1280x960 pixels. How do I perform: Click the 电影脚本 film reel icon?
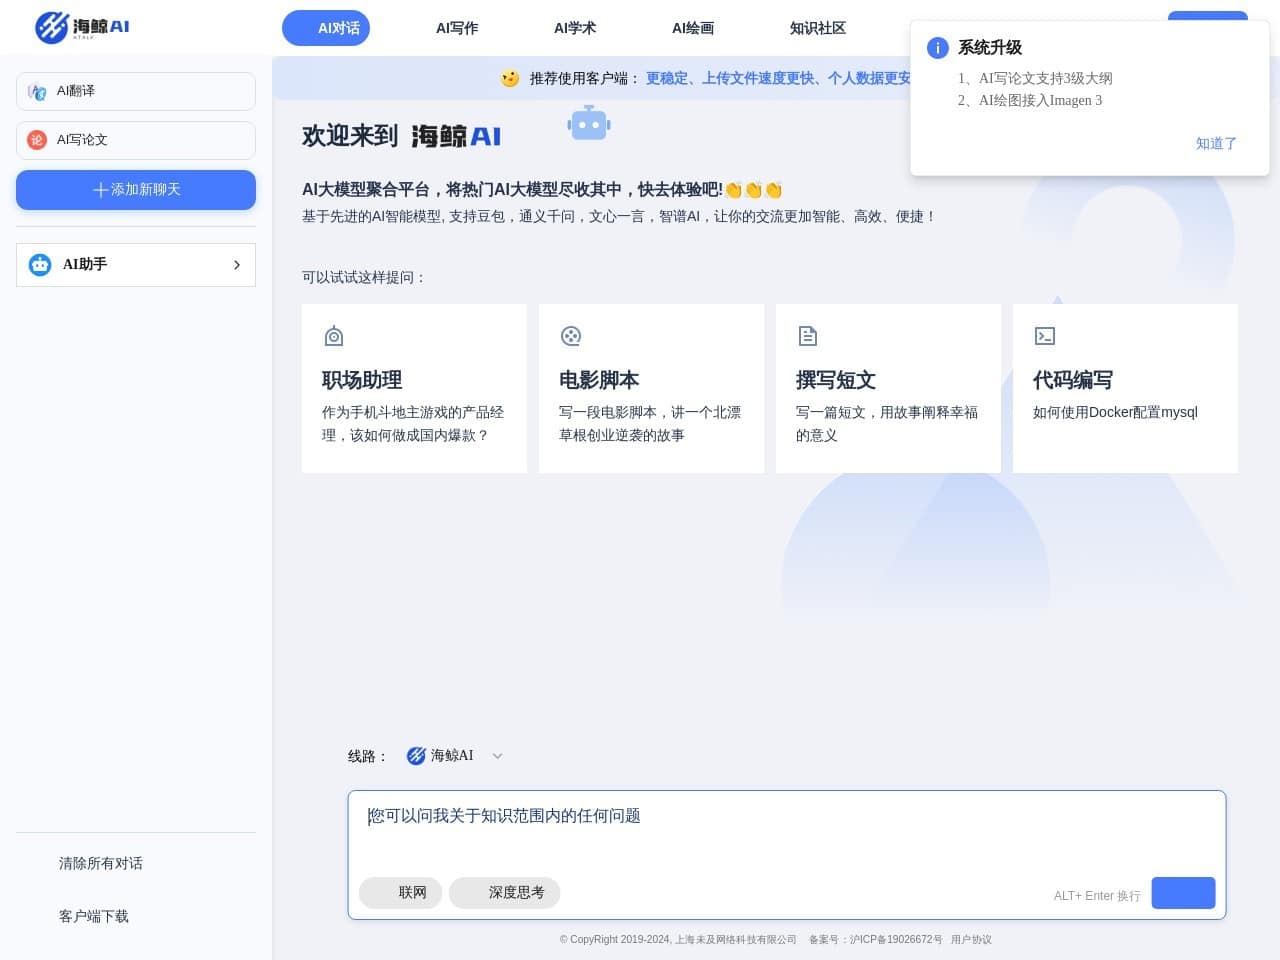[571, 336]
